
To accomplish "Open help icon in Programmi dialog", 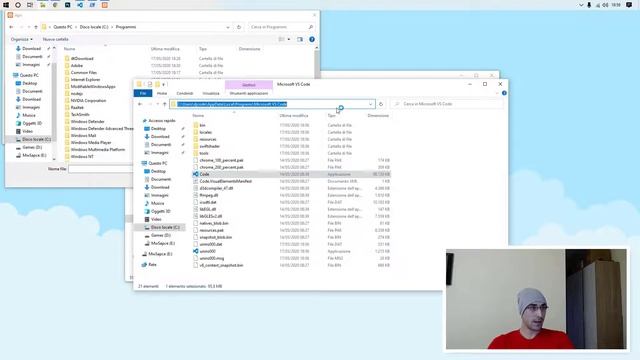I will pos(312,39).
